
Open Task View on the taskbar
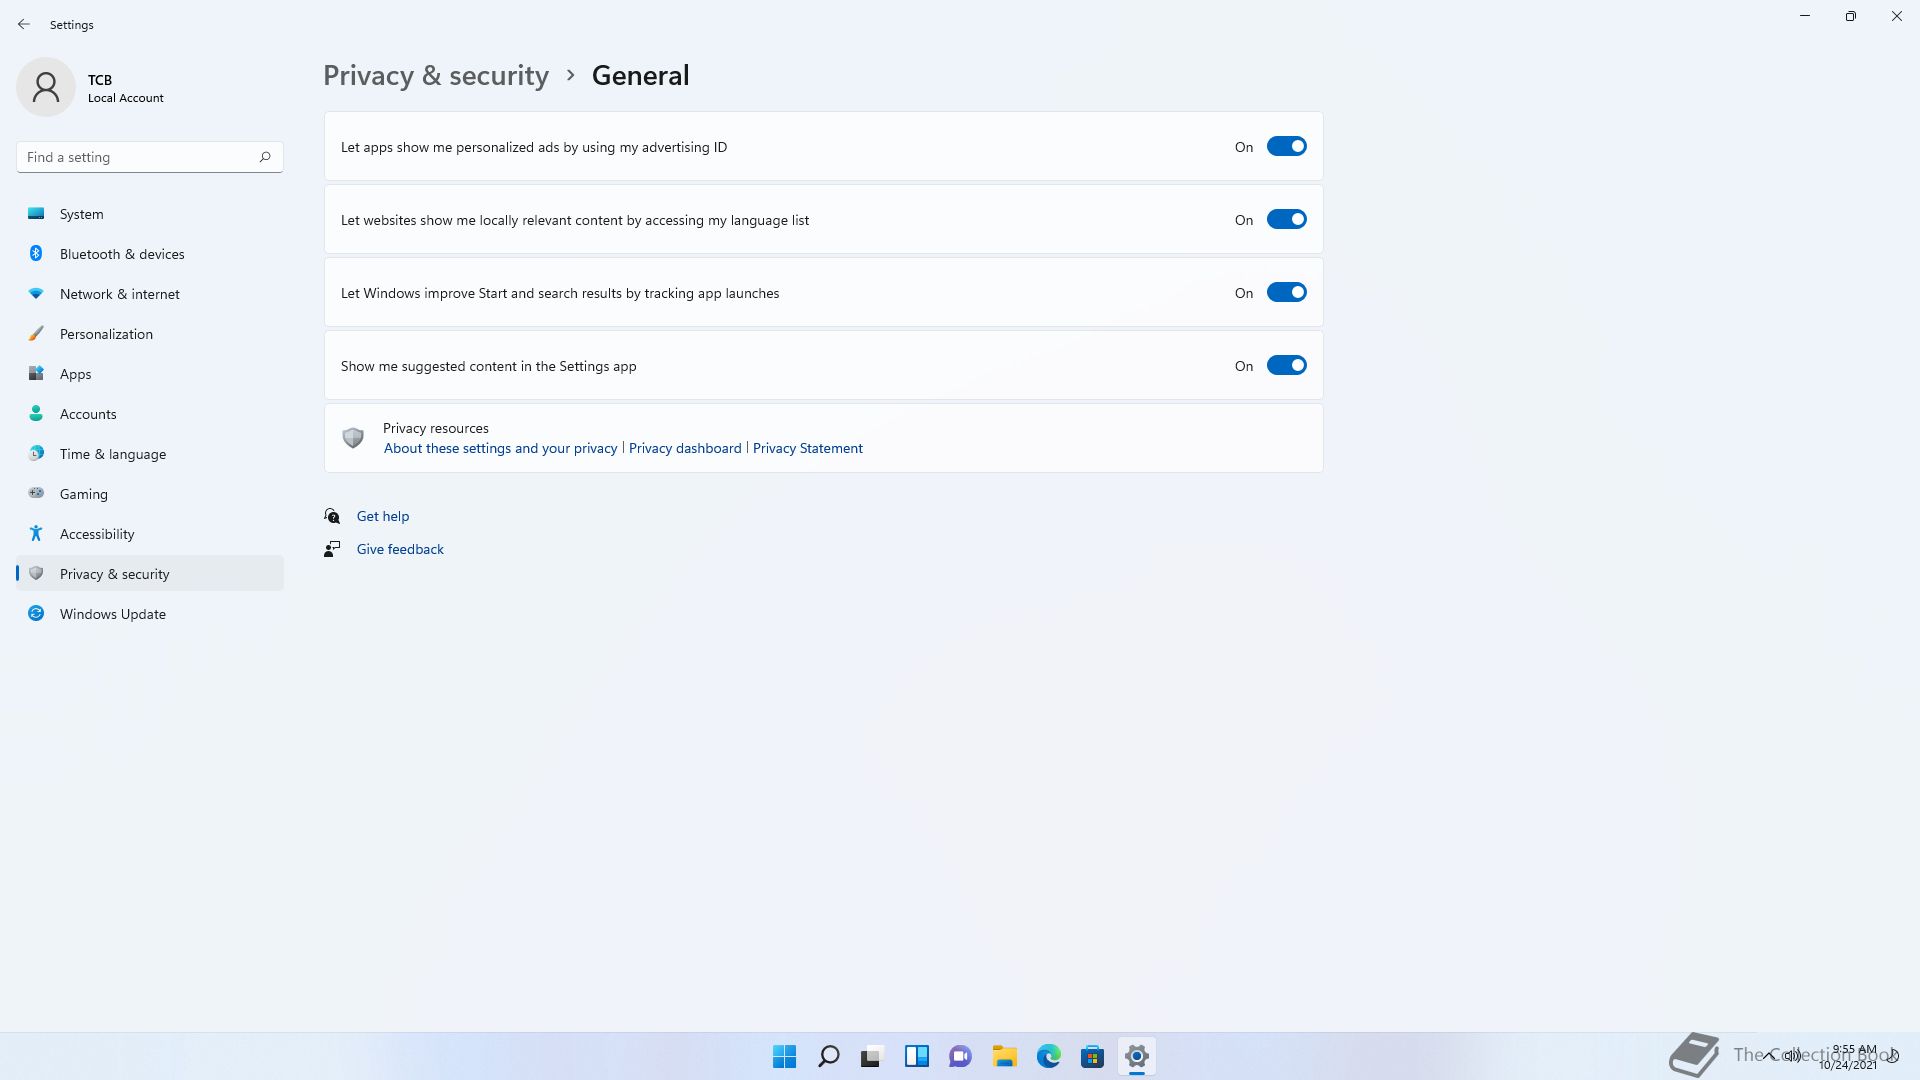pos(873,1056)
